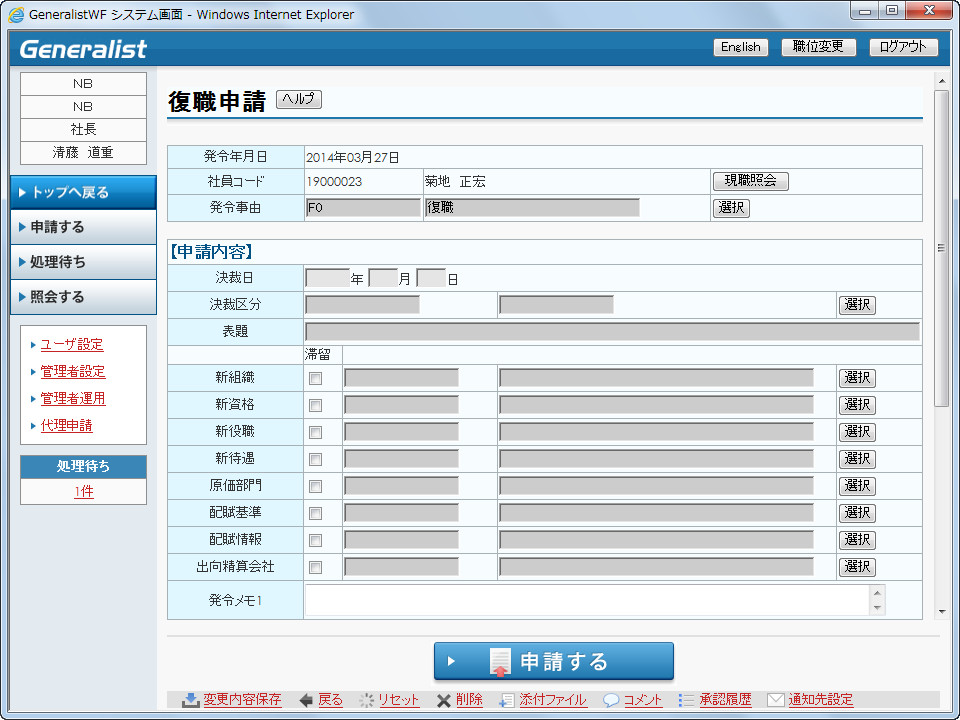Enable the 出向精算会社 滞留 checkbox

point(316,568)
